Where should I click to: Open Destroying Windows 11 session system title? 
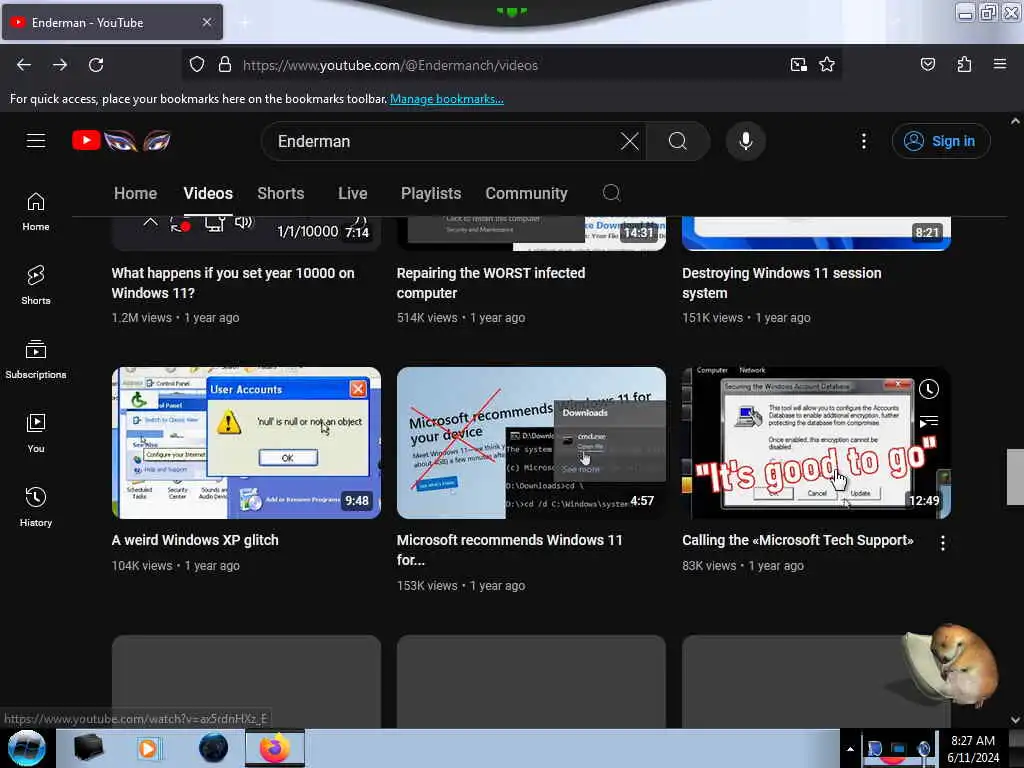(x=782, y=283)
